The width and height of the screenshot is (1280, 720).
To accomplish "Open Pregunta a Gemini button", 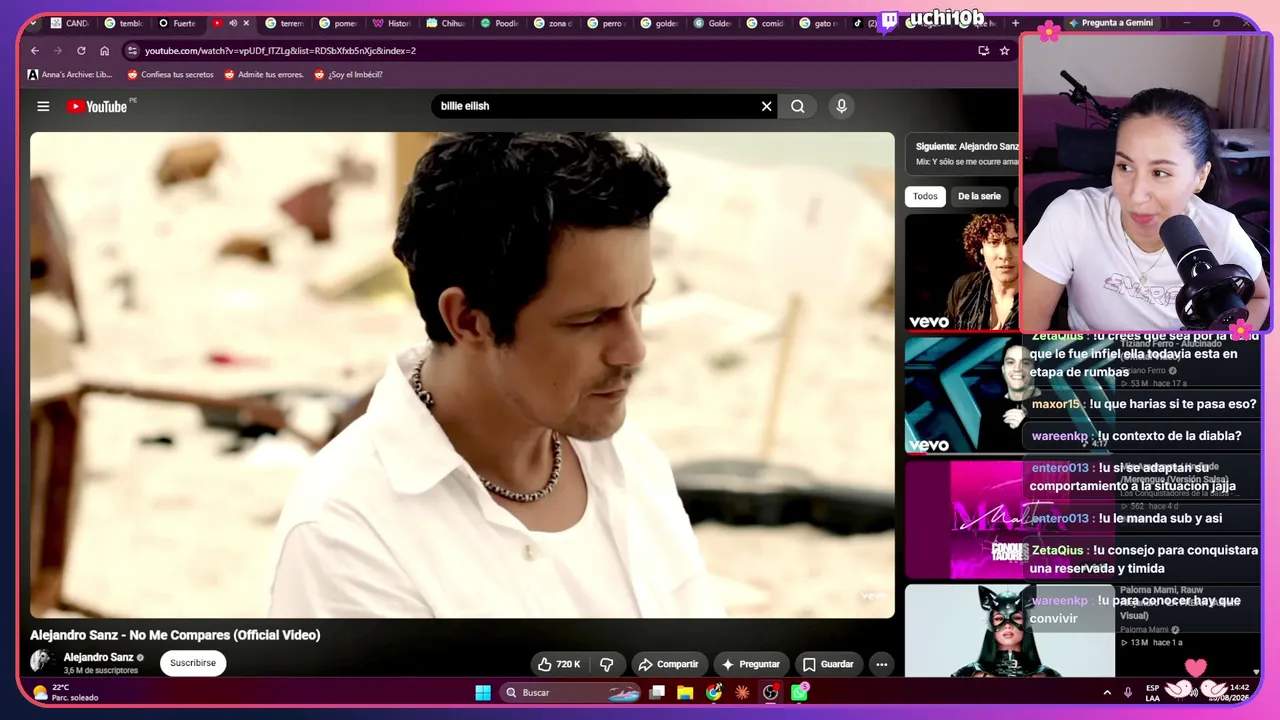I will point(1110,23).
